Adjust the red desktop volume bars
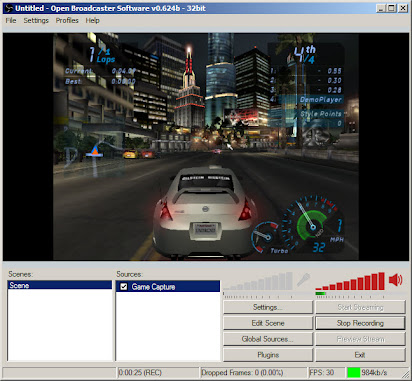The height and width of the screenshot is (381, 412). 350,281
